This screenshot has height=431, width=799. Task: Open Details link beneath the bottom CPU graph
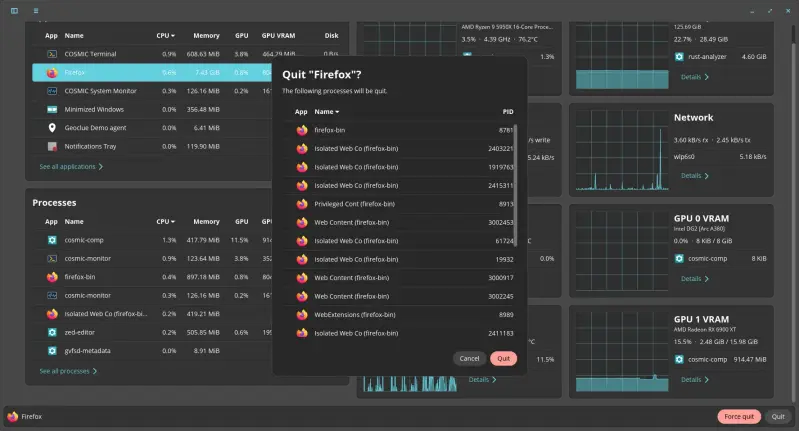coord(482,380)
